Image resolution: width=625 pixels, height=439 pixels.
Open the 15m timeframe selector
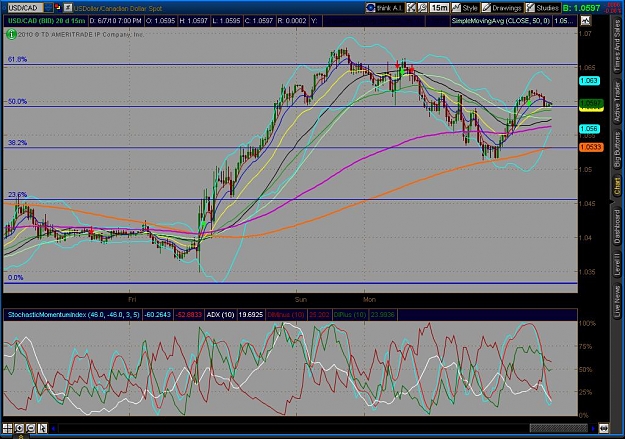(439, 8)
